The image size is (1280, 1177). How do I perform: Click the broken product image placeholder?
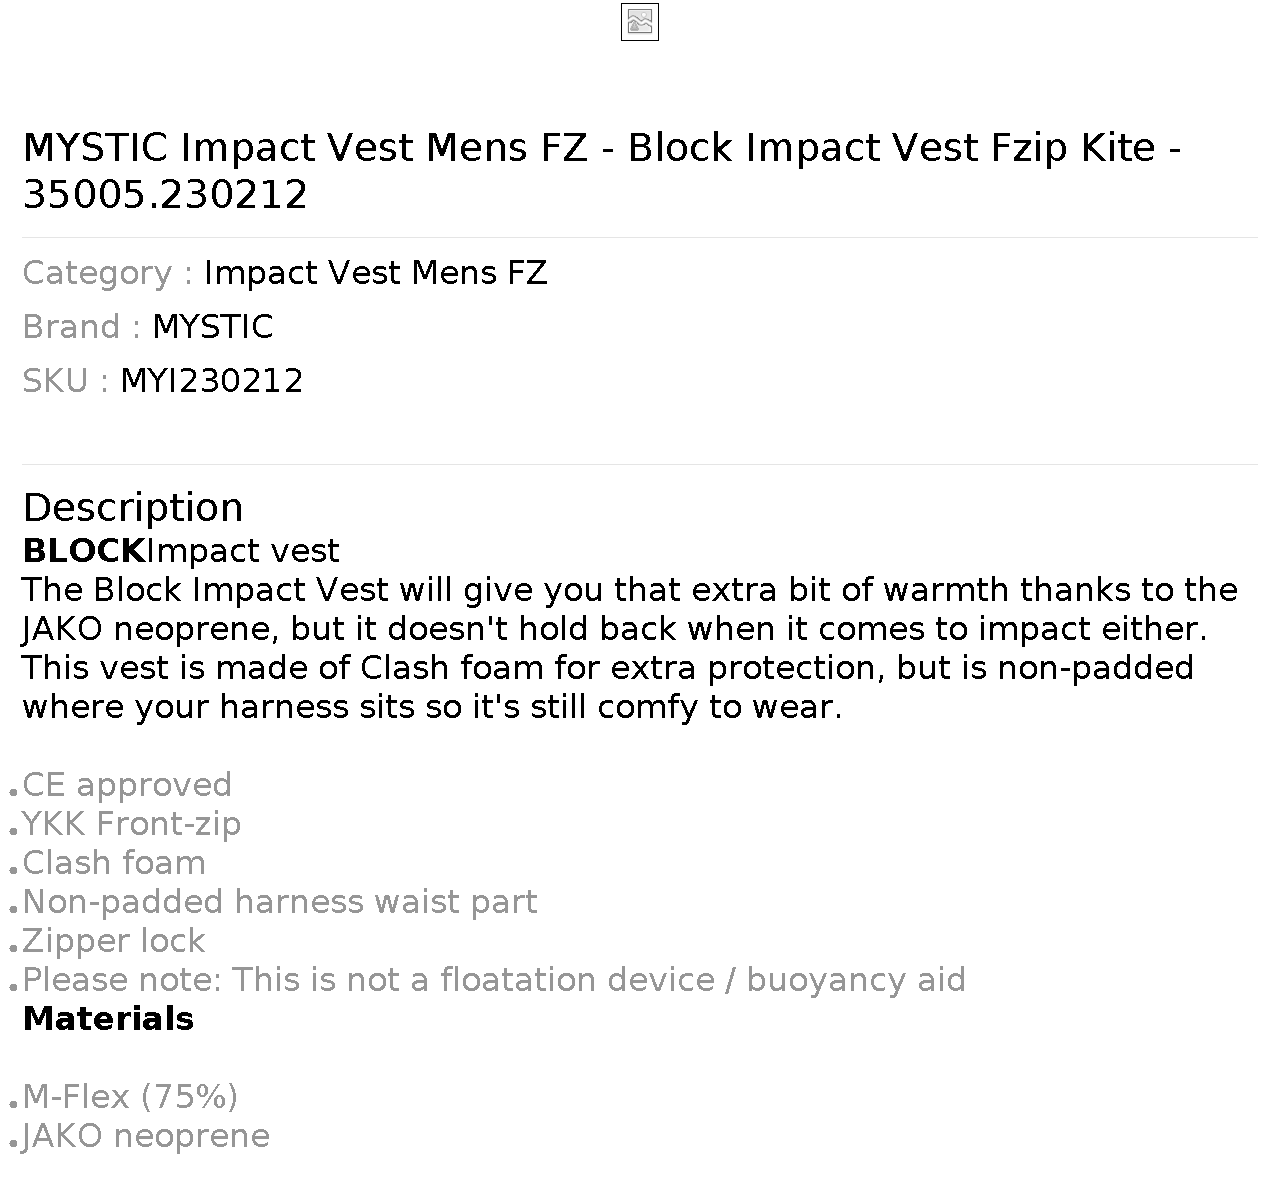pyautogui.click(x=639, y=22)
